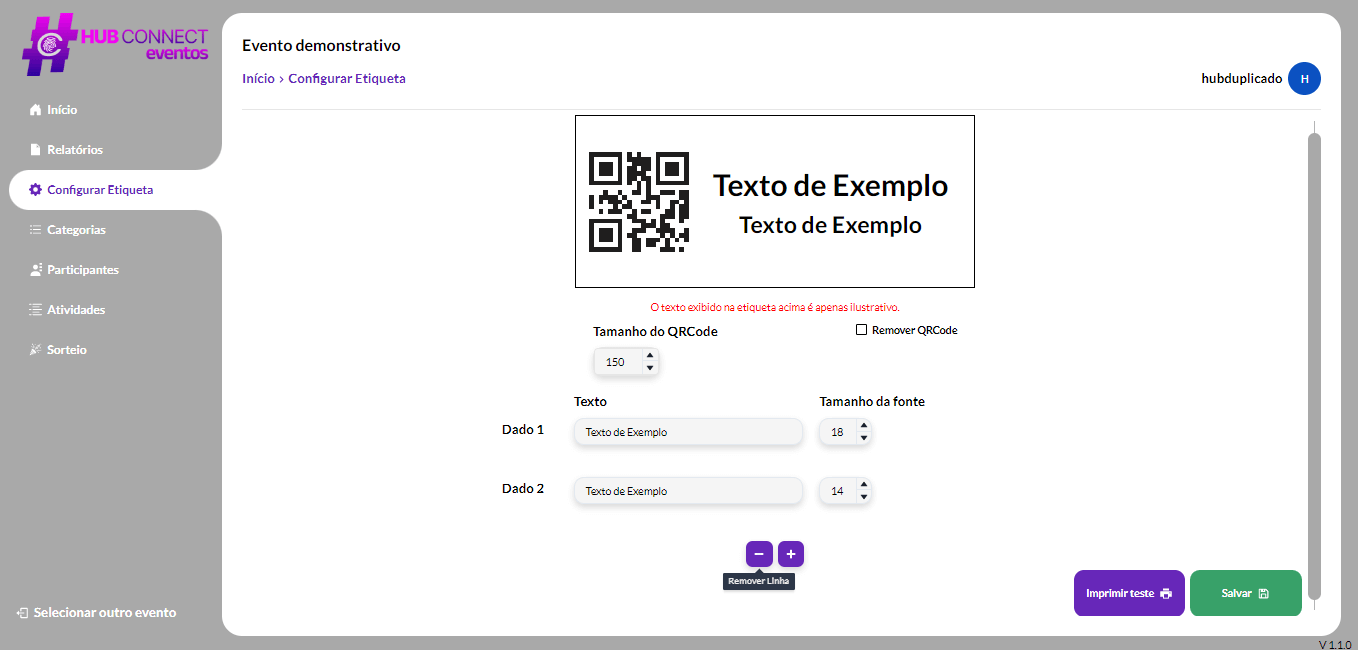Screen dimensions: 1359x650
Task: Increase the Dado 2 font size
Action: click(863, 485)
